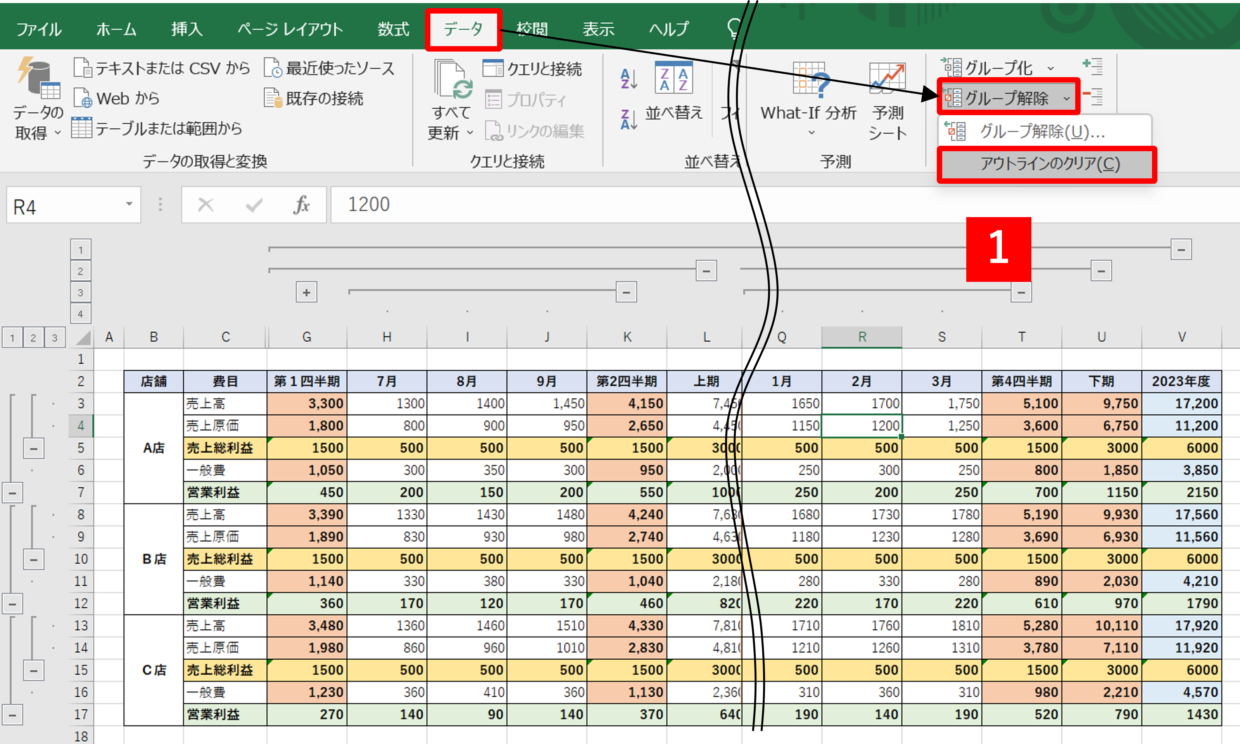This screenshot has height=744, width=1240.
Task: Switch to the ホーム ribbon tab
Action: (116, 29)
